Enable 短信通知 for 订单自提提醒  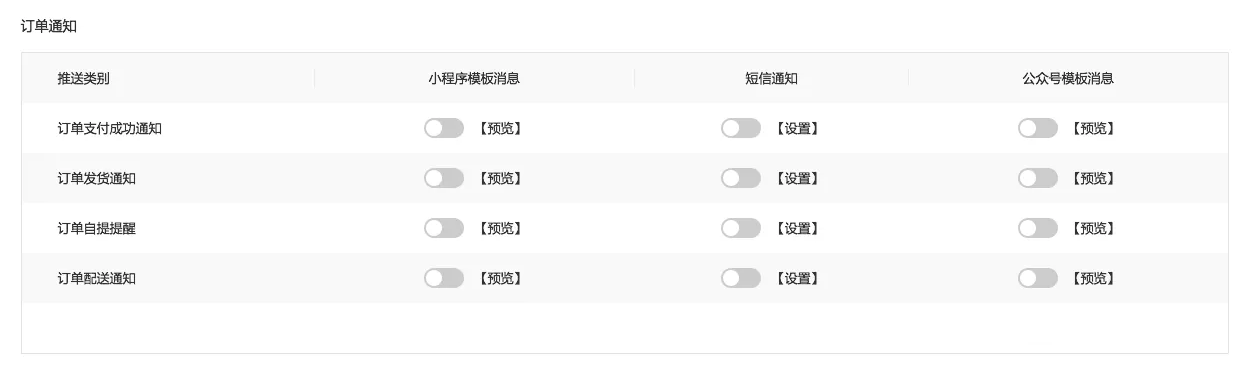tap(741, 228)
